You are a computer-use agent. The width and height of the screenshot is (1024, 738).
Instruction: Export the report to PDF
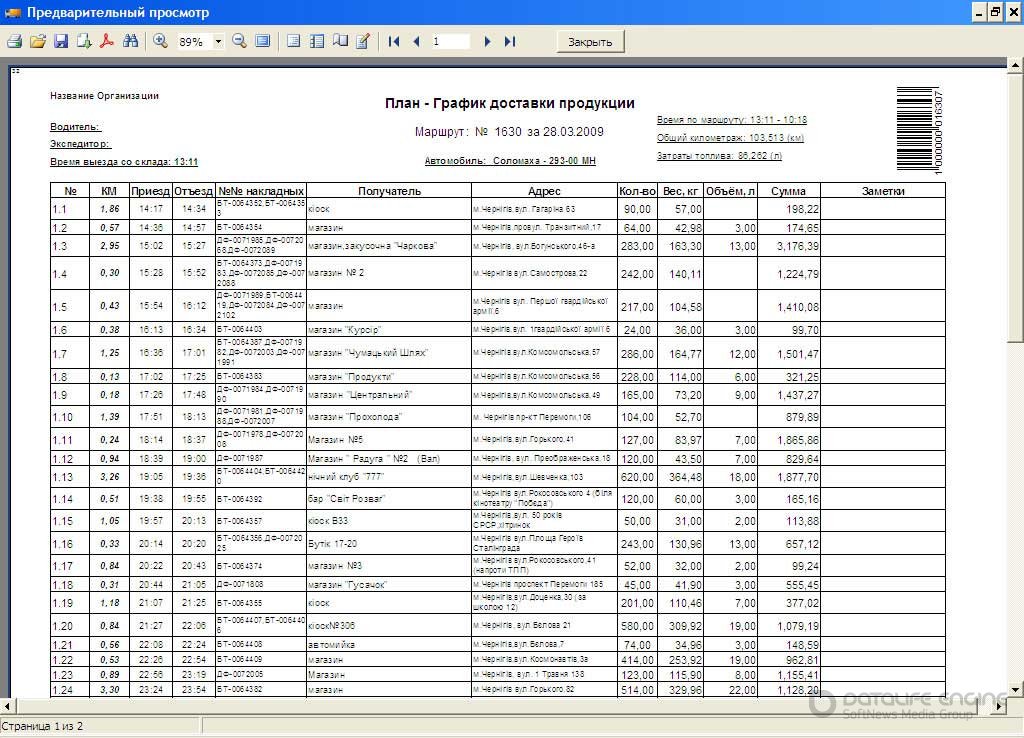pyautogui.click(x=107, y=41)
